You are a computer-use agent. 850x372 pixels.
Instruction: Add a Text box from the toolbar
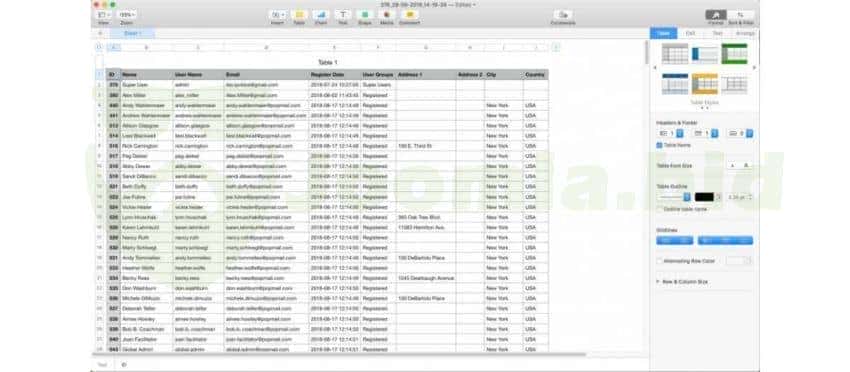coord(343,15)
